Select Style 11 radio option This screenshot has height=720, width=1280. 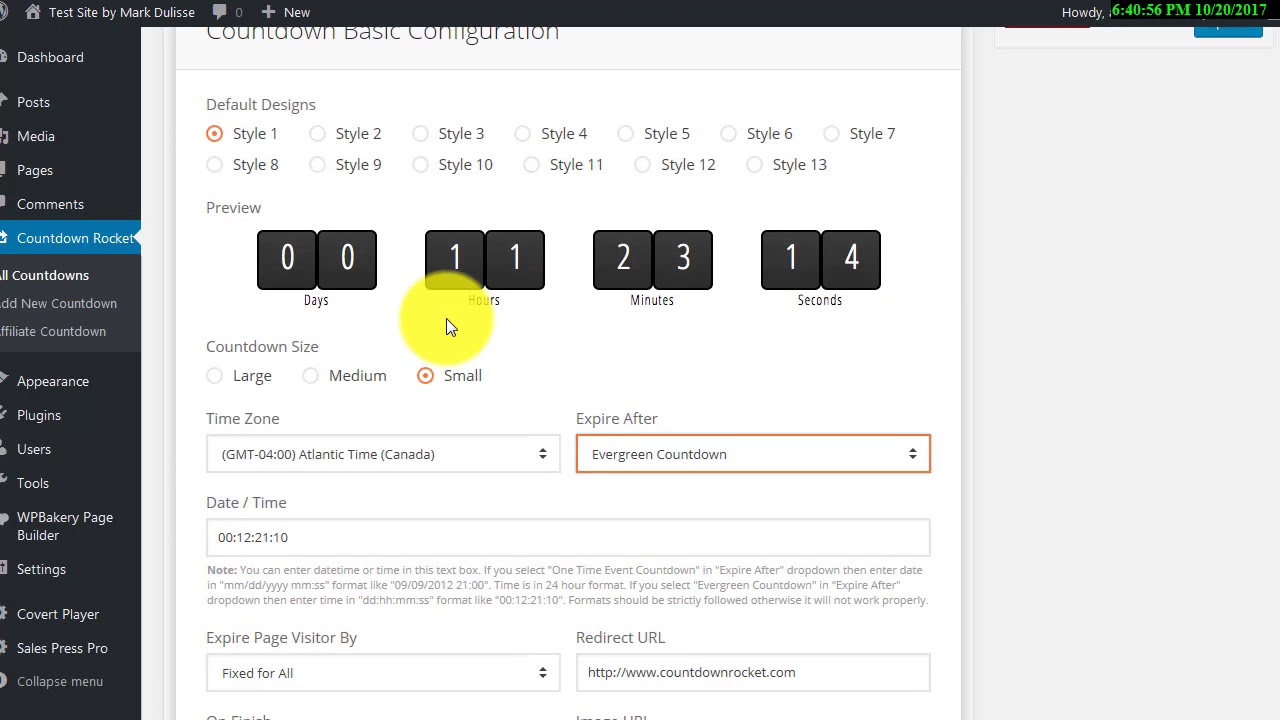point(531,164)
